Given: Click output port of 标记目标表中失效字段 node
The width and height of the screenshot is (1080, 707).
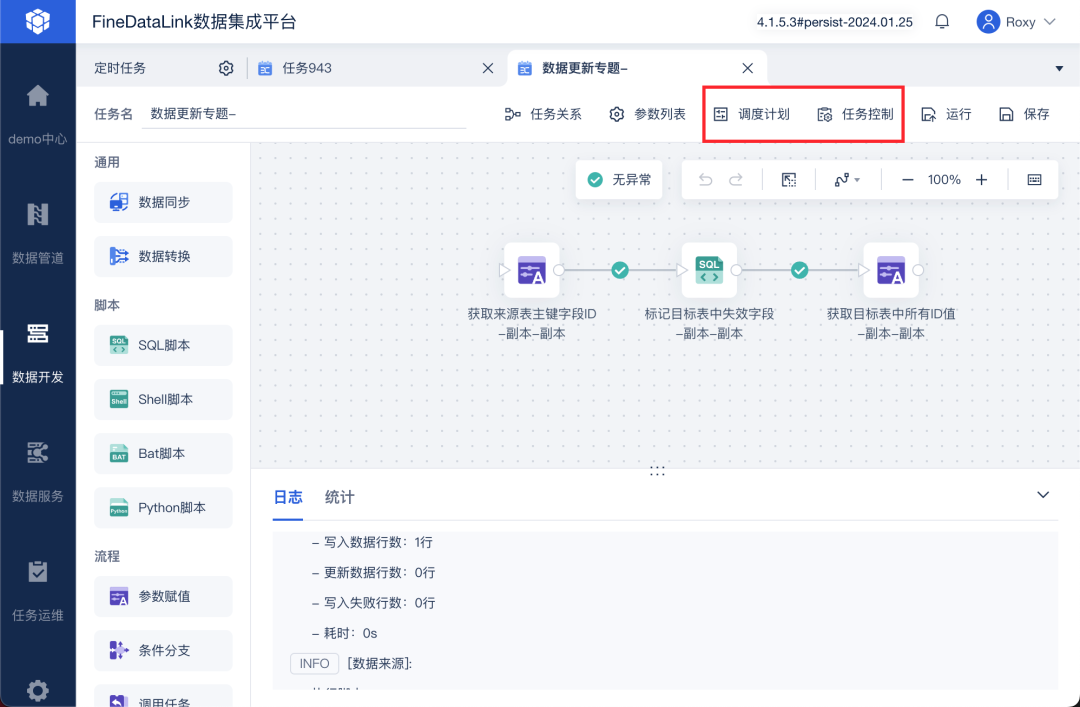Looking at the screenshot, I should tap(736, 270).
